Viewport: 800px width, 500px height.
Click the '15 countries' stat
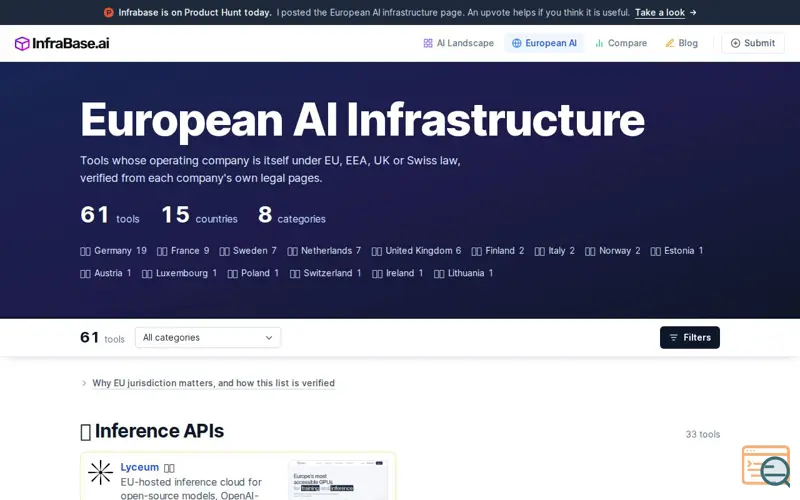199,215
